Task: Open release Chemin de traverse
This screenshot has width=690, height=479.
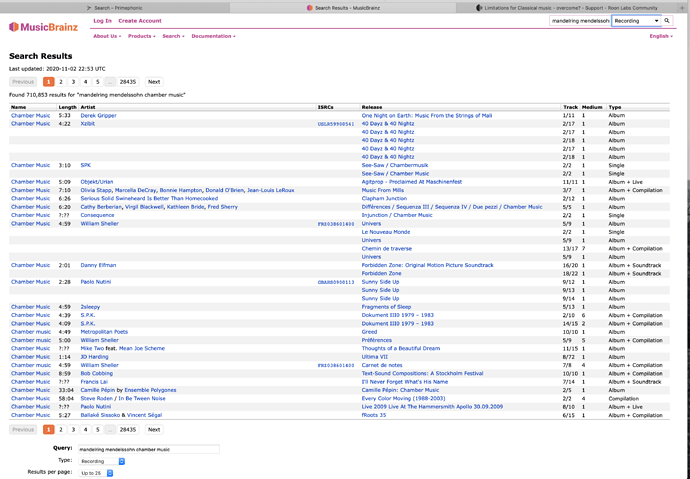Action: click(x=387, y=249)
